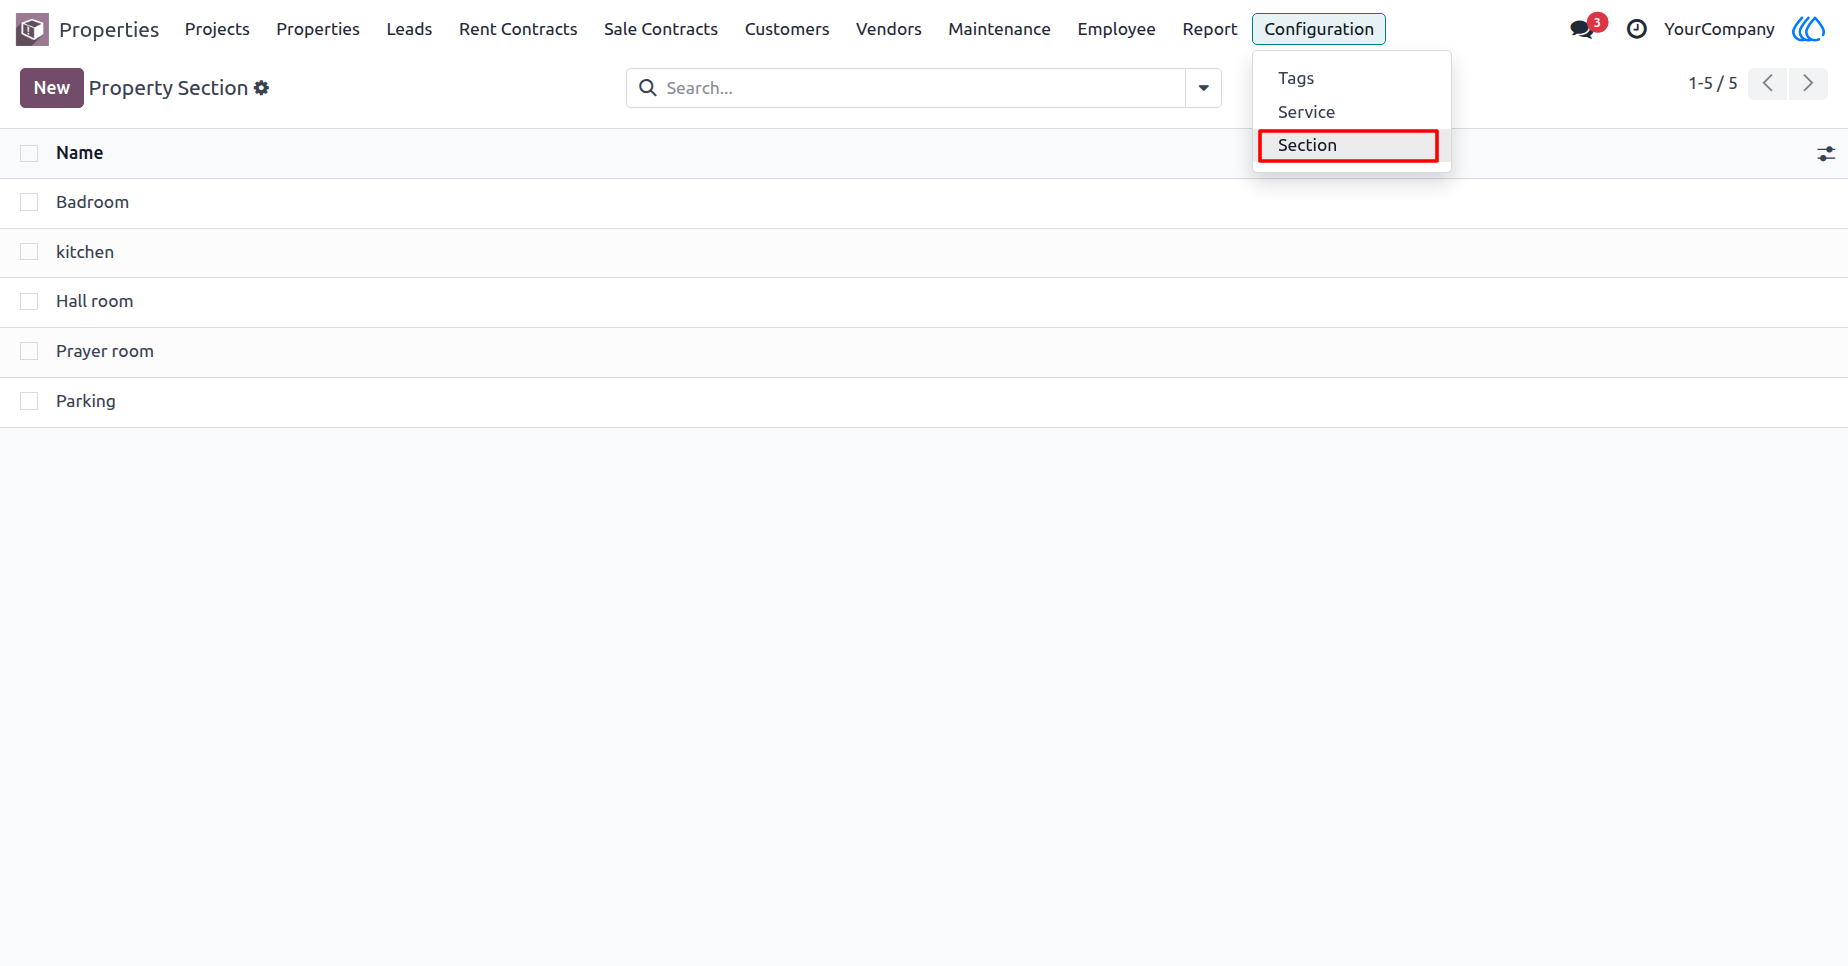1848x966 pixels.
Task: Check the Parking row checkbox
Action: click(29, 401)
